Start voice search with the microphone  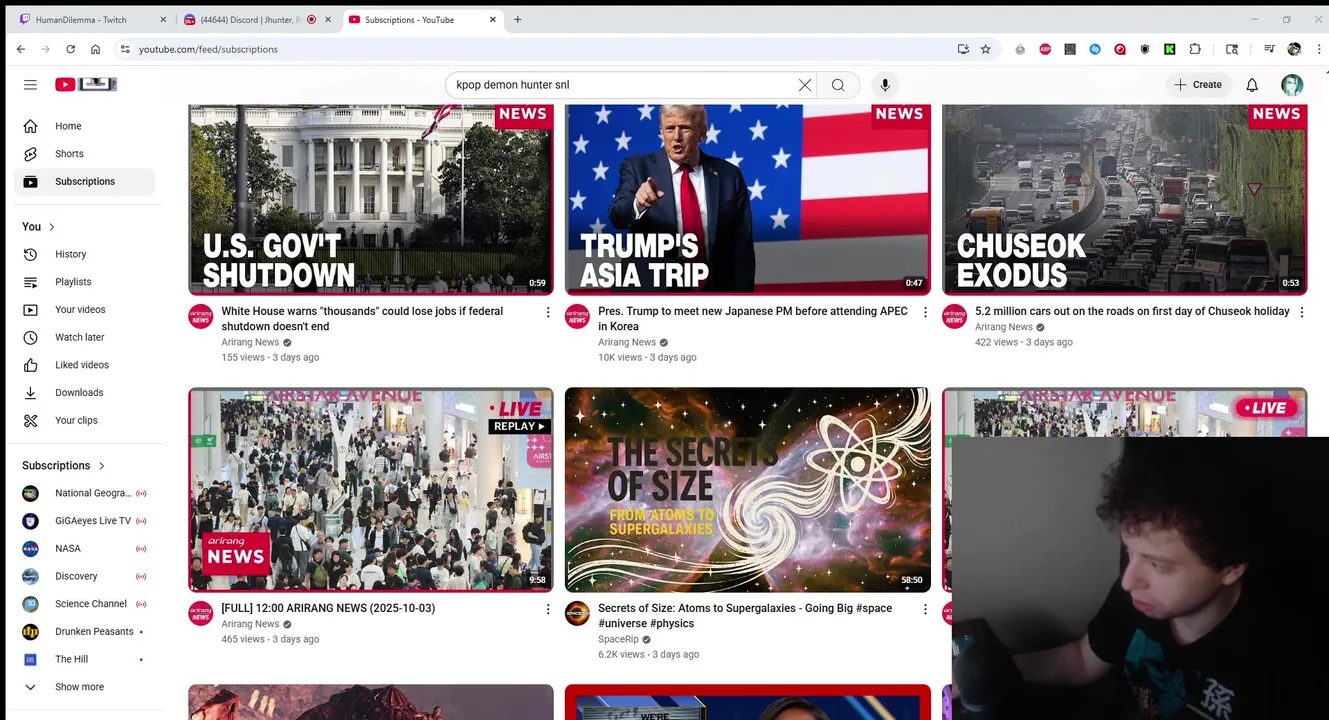[885, 85]
